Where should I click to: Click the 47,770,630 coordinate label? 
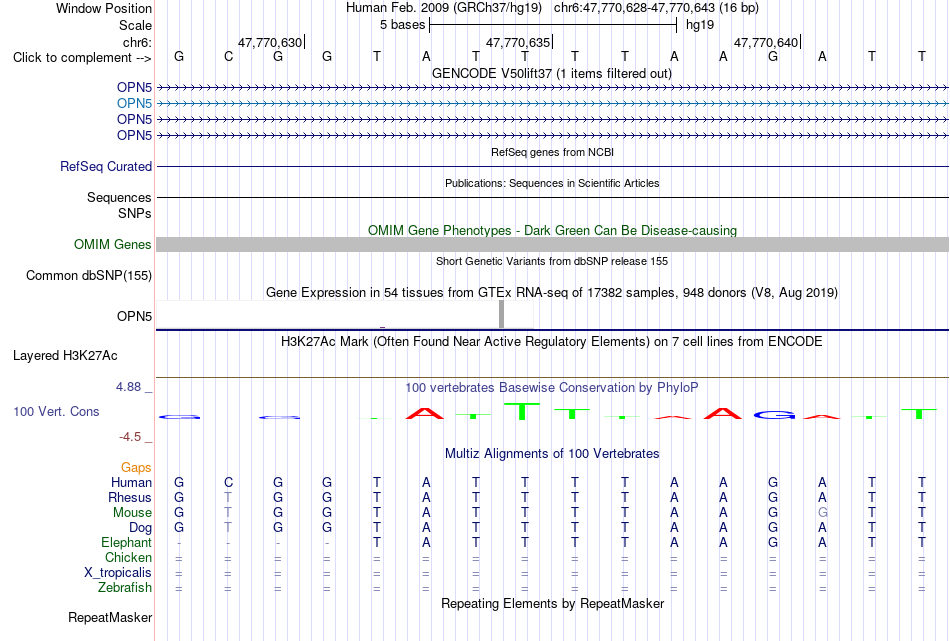270,42
